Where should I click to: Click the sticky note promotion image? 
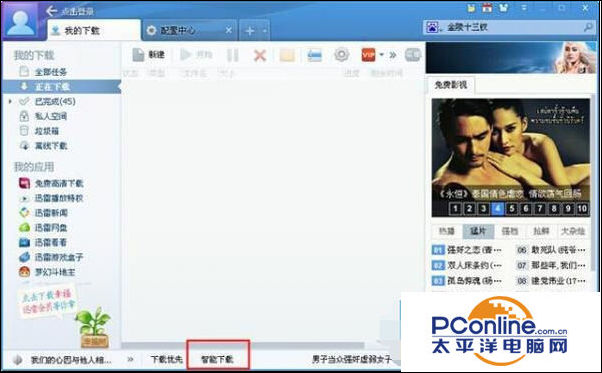(47, 301)
